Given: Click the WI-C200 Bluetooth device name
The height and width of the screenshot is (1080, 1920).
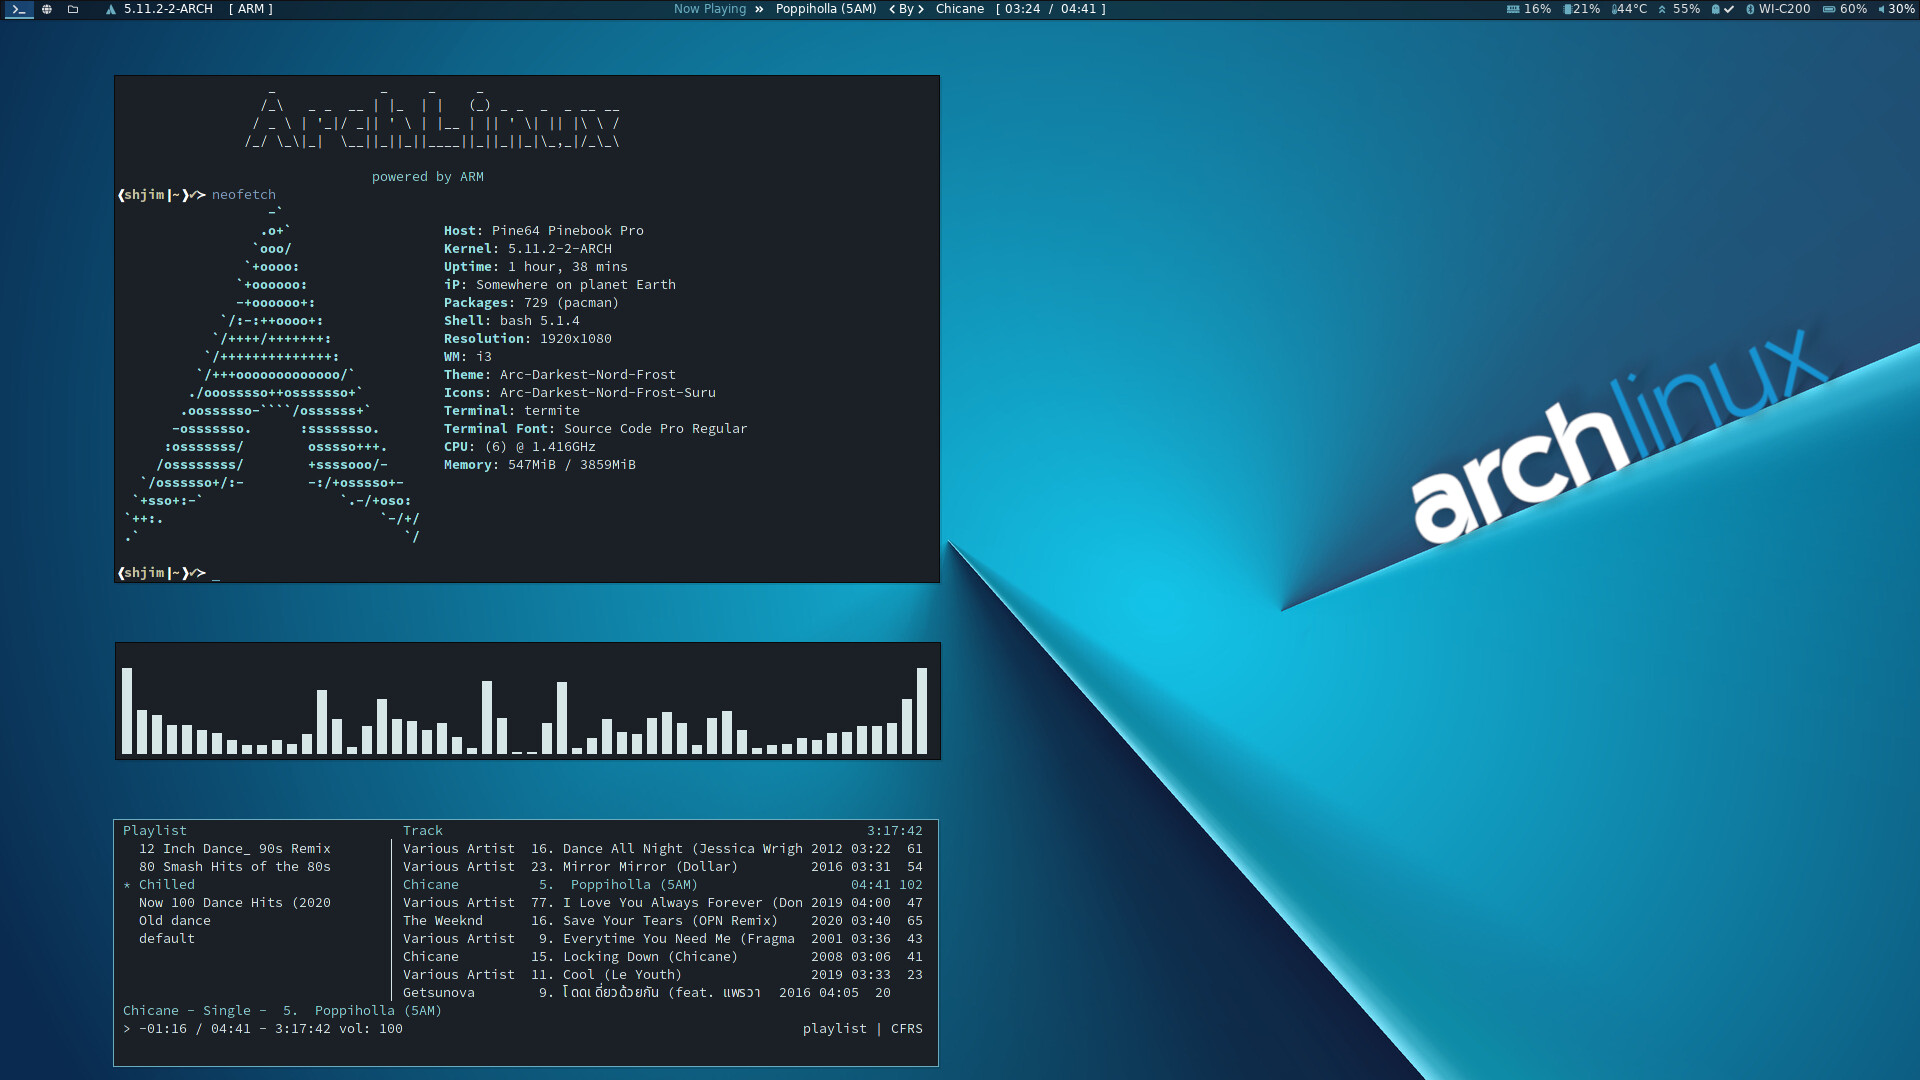Looking at the screenshot, I should (1785, 9).
